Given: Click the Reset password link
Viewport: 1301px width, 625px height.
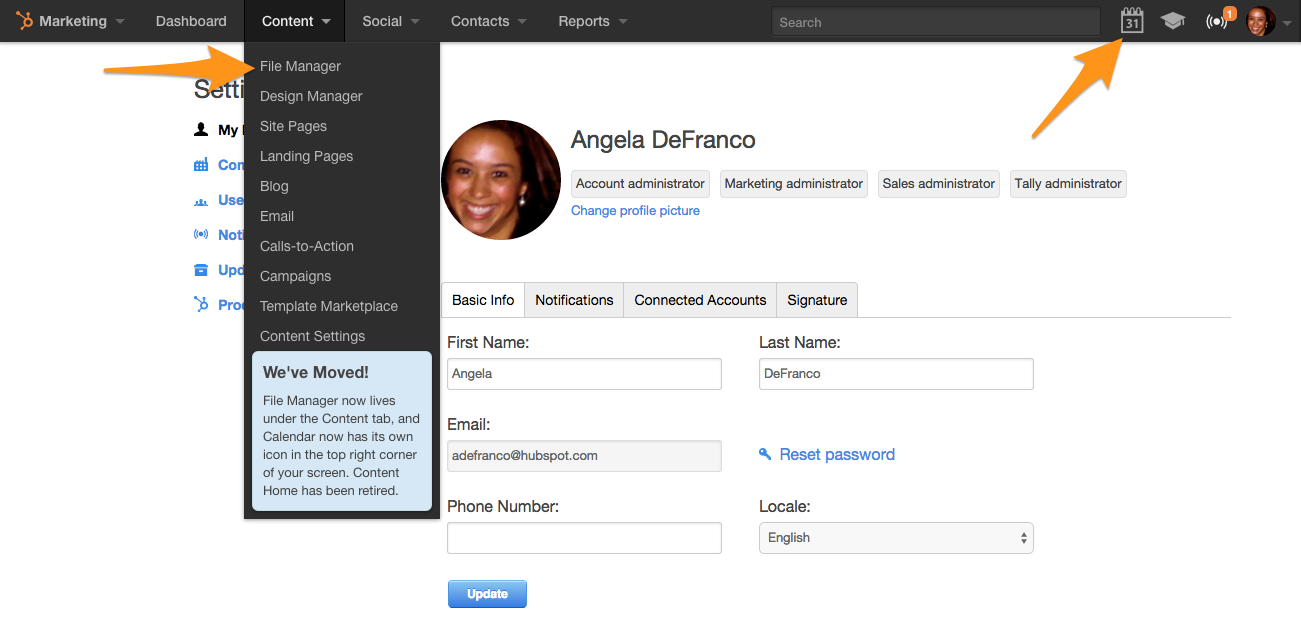Looking at the screenshot, I should click(837, 454).
